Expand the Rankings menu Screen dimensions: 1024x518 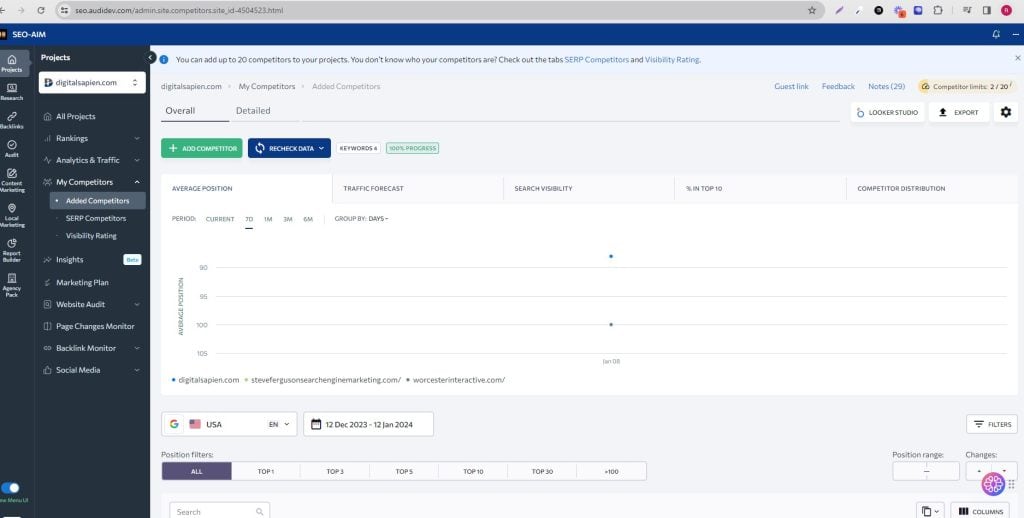click(91, 138)
